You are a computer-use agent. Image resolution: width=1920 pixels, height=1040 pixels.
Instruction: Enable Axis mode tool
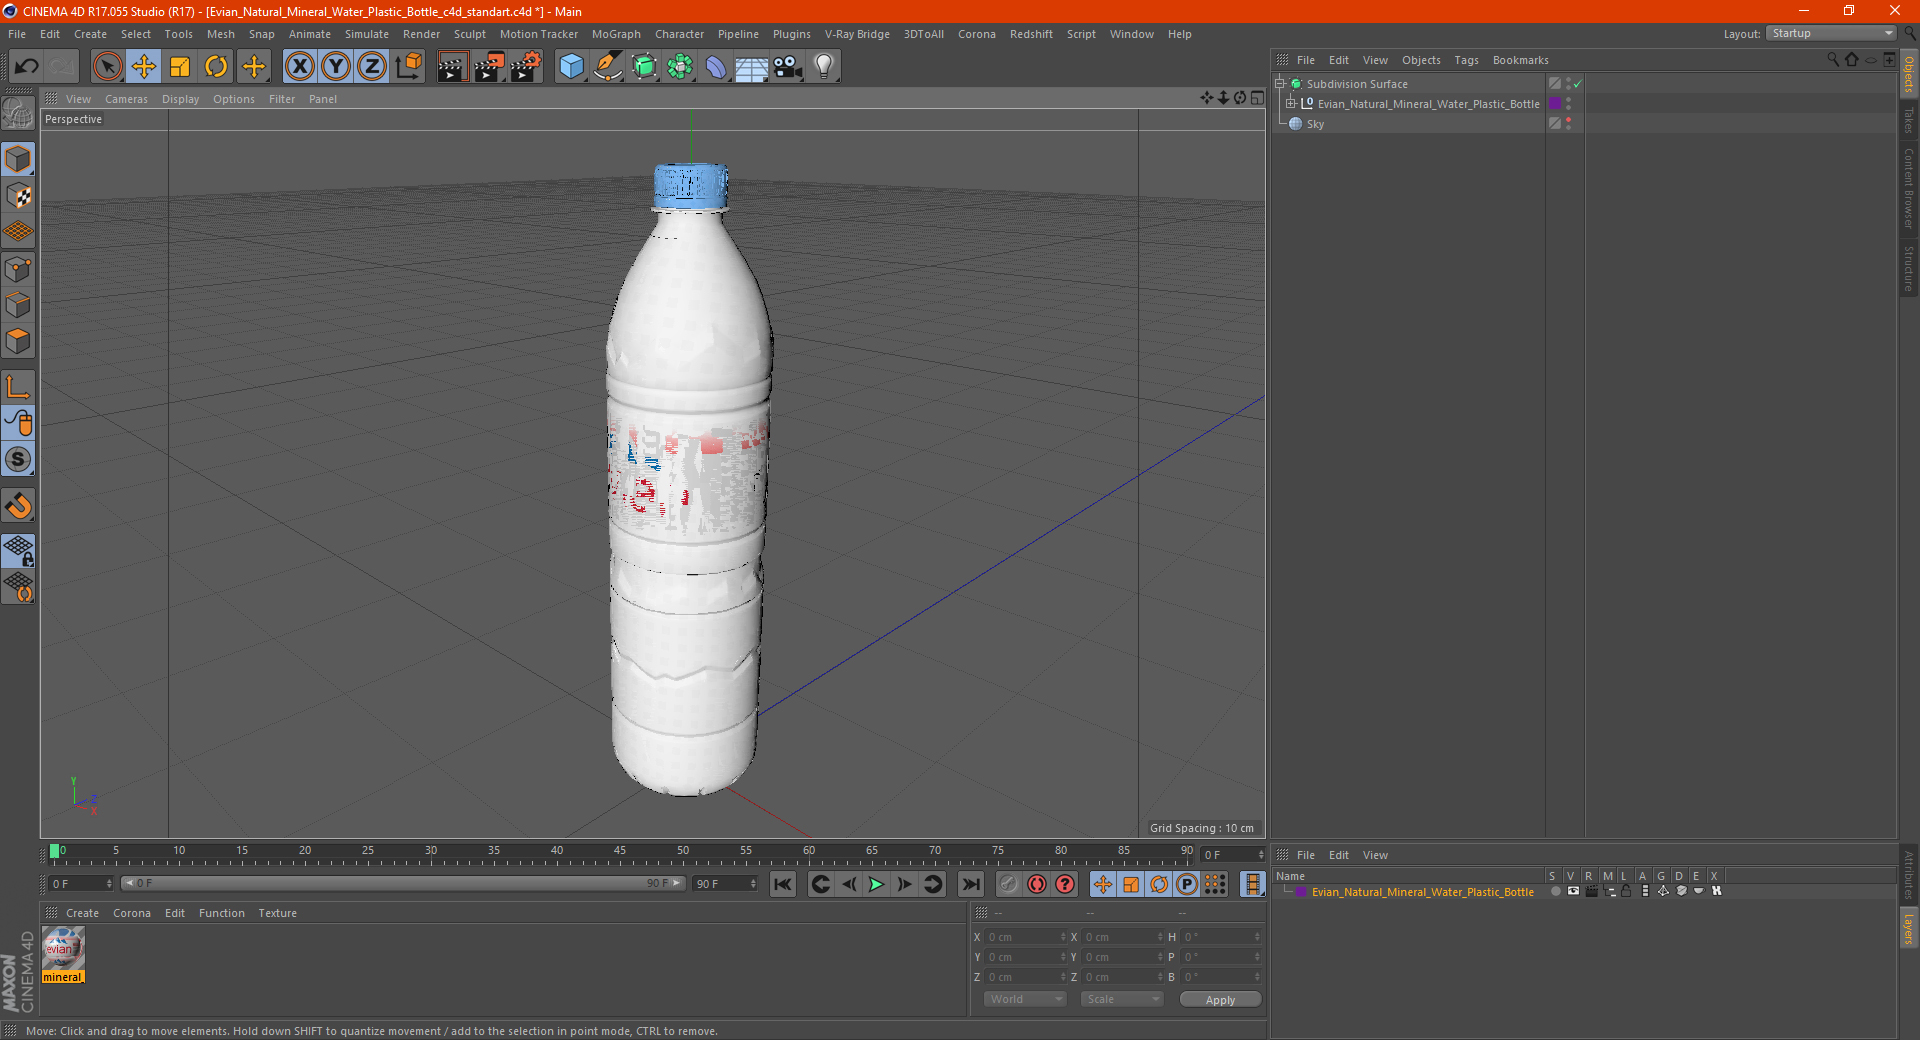[x=18, y=387]
